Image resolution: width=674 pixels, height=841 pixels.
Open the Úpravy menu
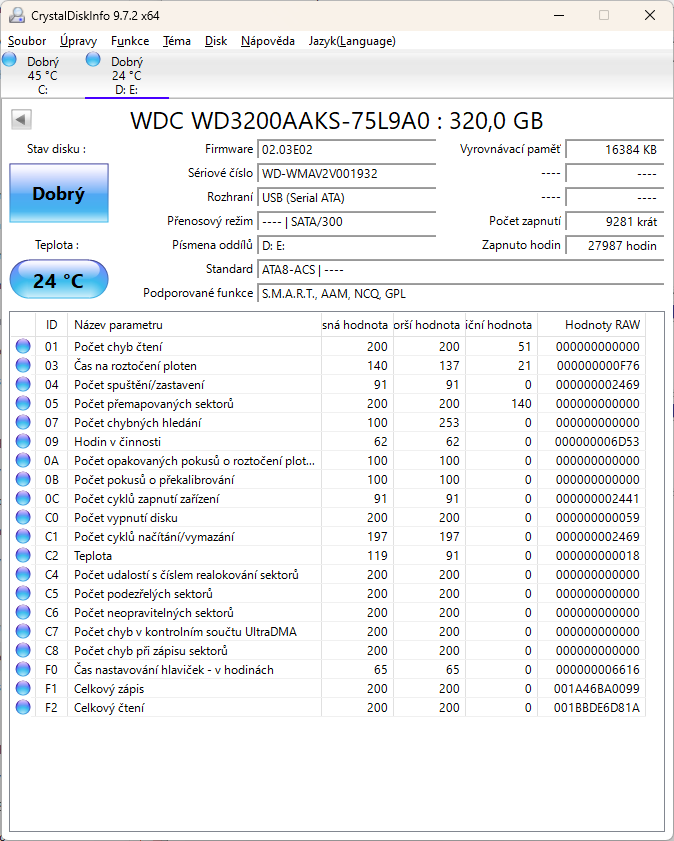point(78,41)
